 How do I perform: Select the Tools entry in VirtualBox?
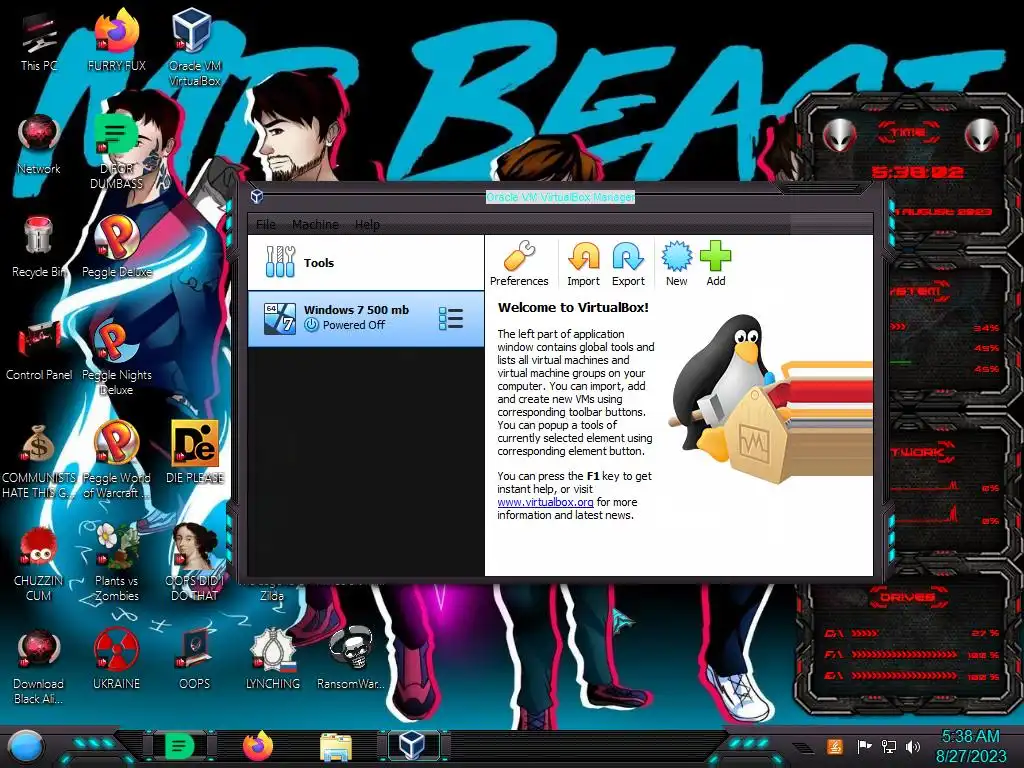coord(366,263)
